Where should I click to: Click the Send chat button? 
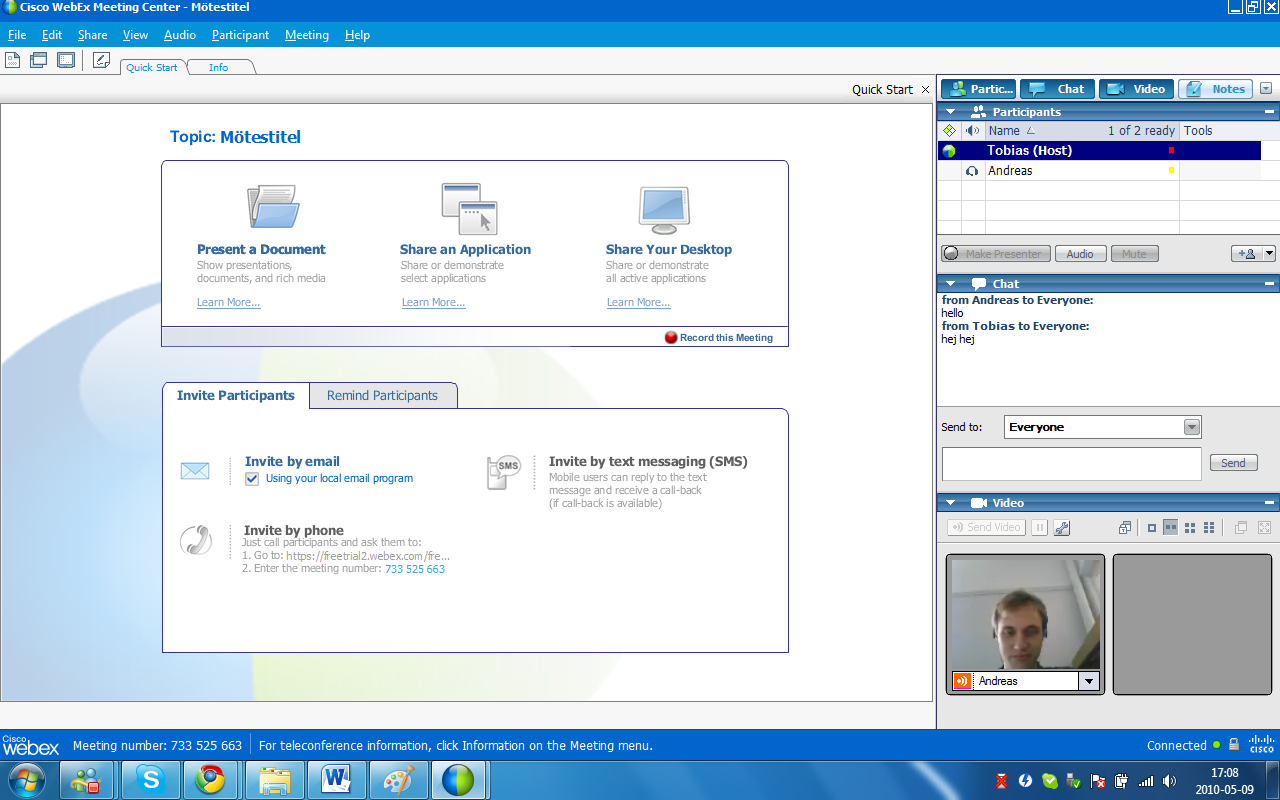(x=1233, y=463)
